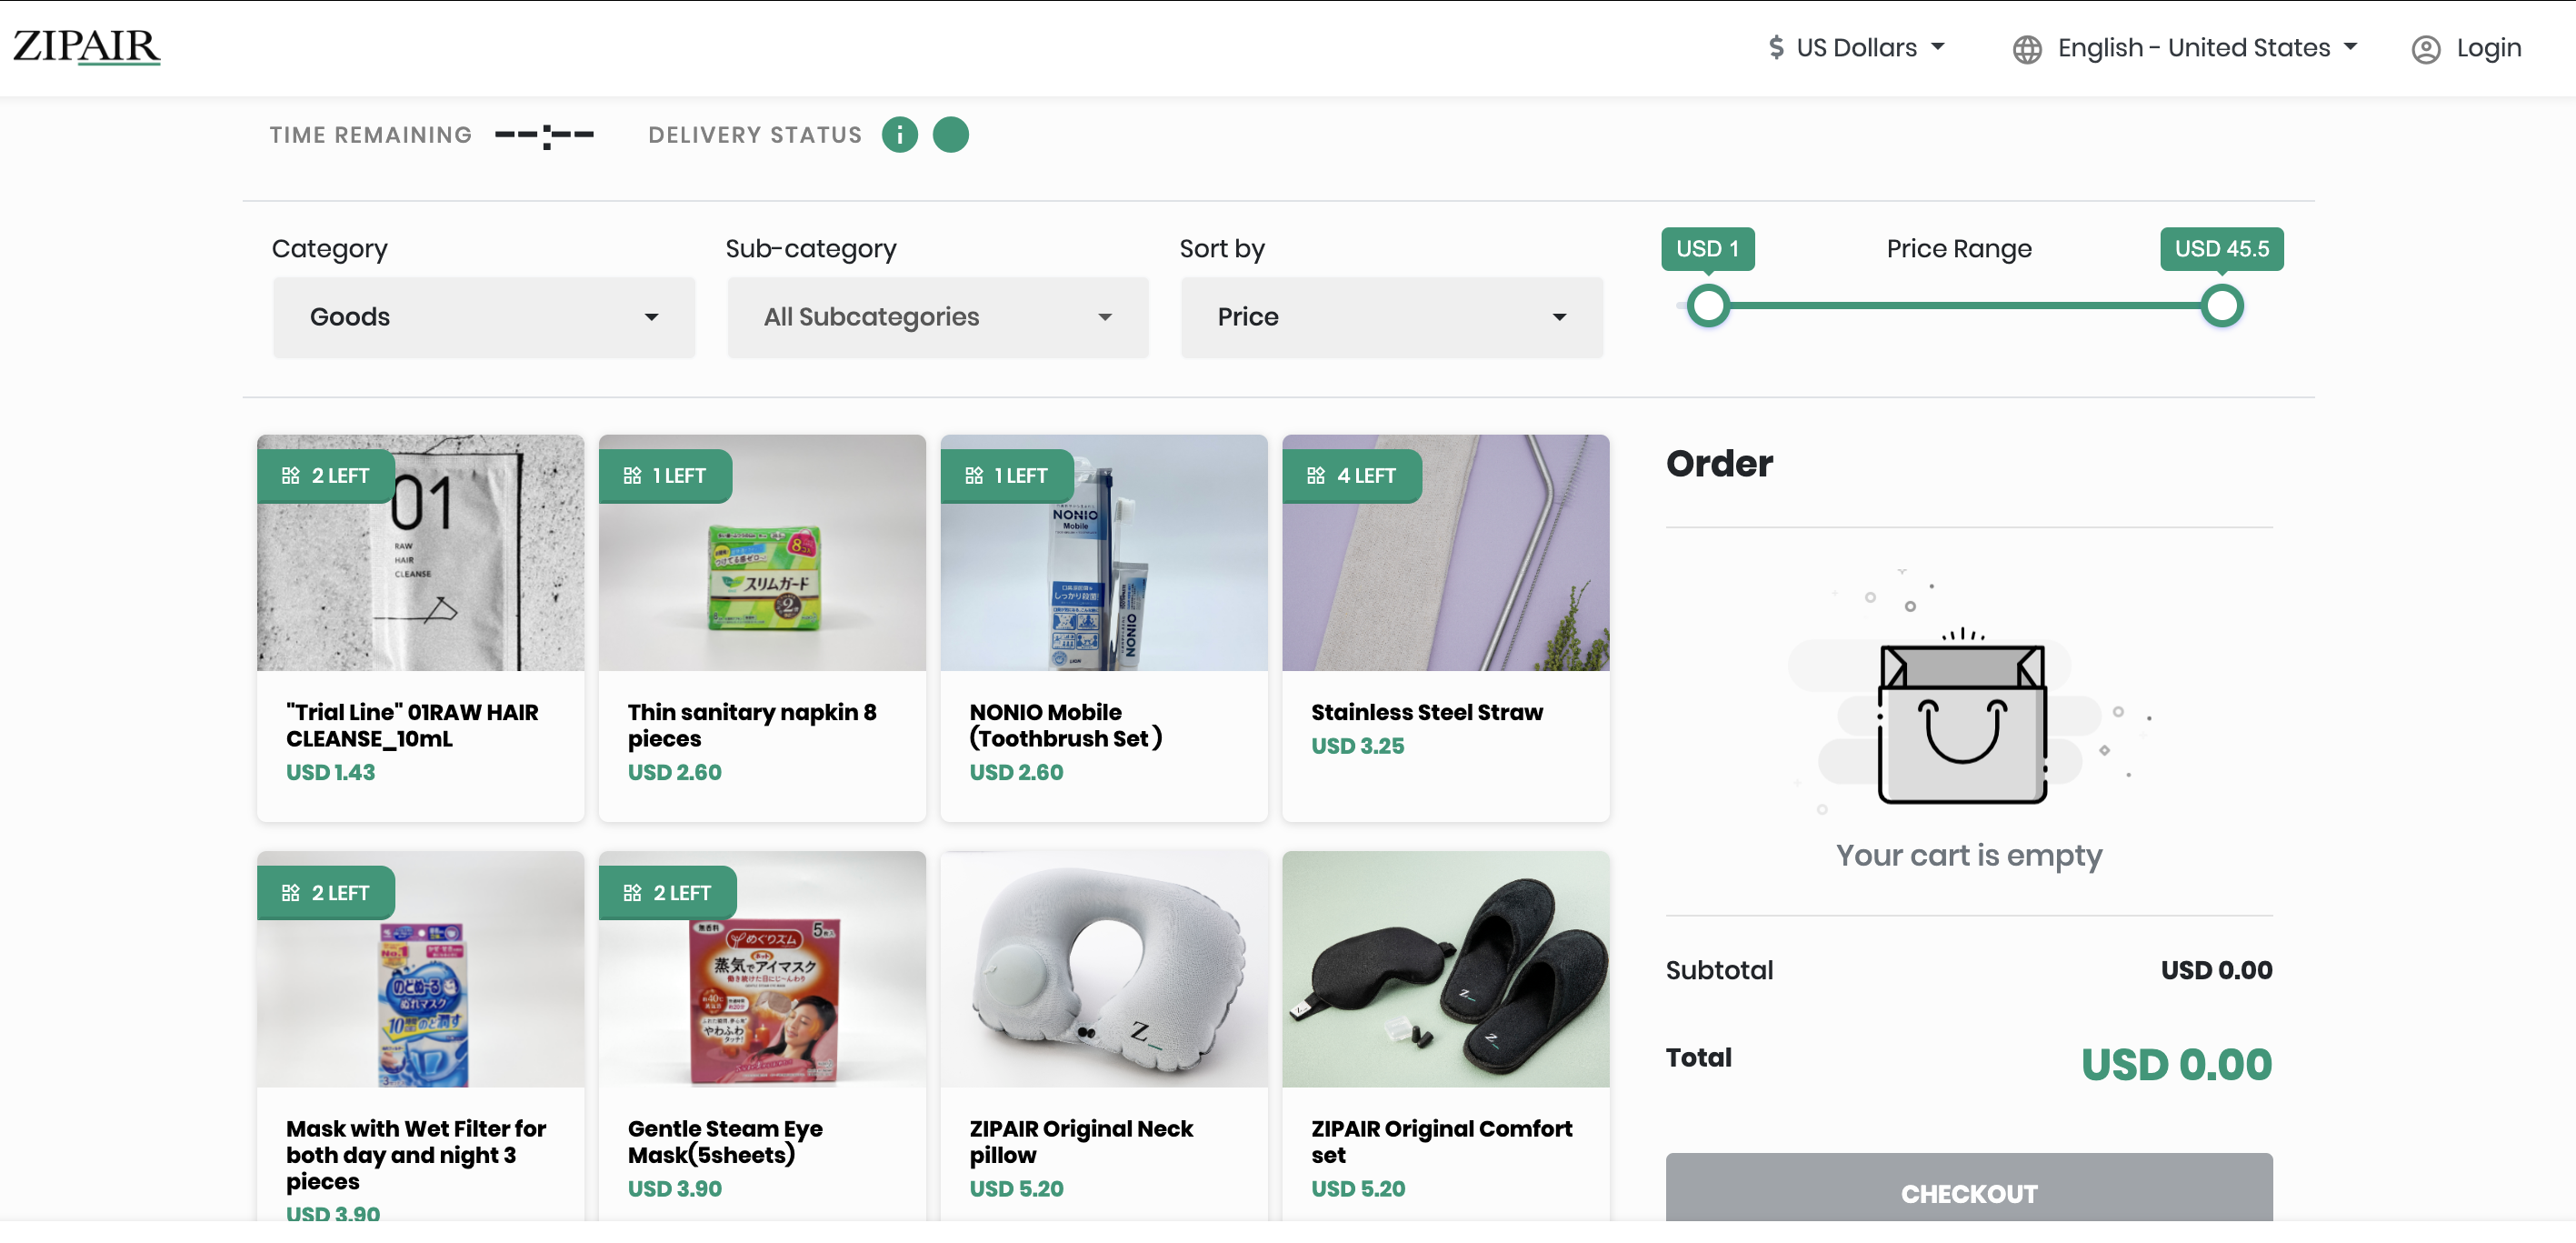
Task: Click the USD 1 minimum price slider handle
Action: 1708,306
